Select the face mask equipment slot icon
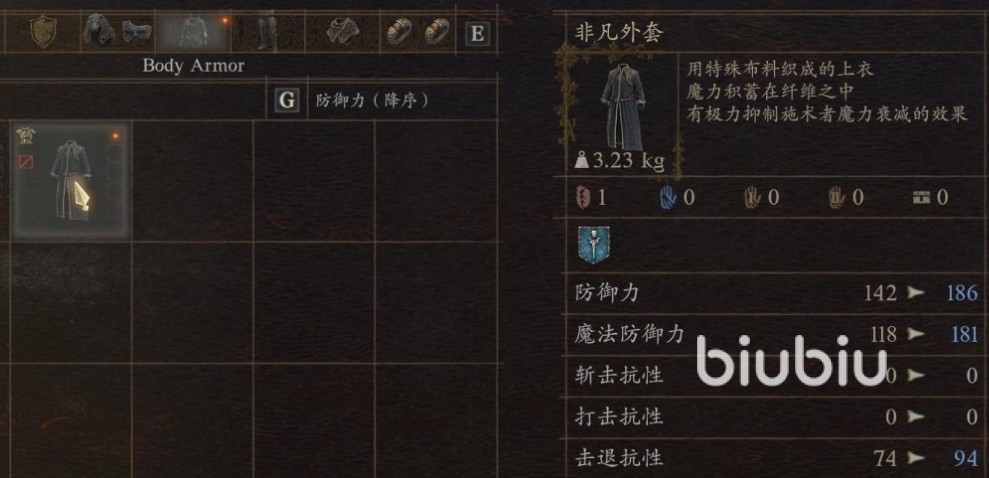 pyautogui.click(x=137, y=32)
